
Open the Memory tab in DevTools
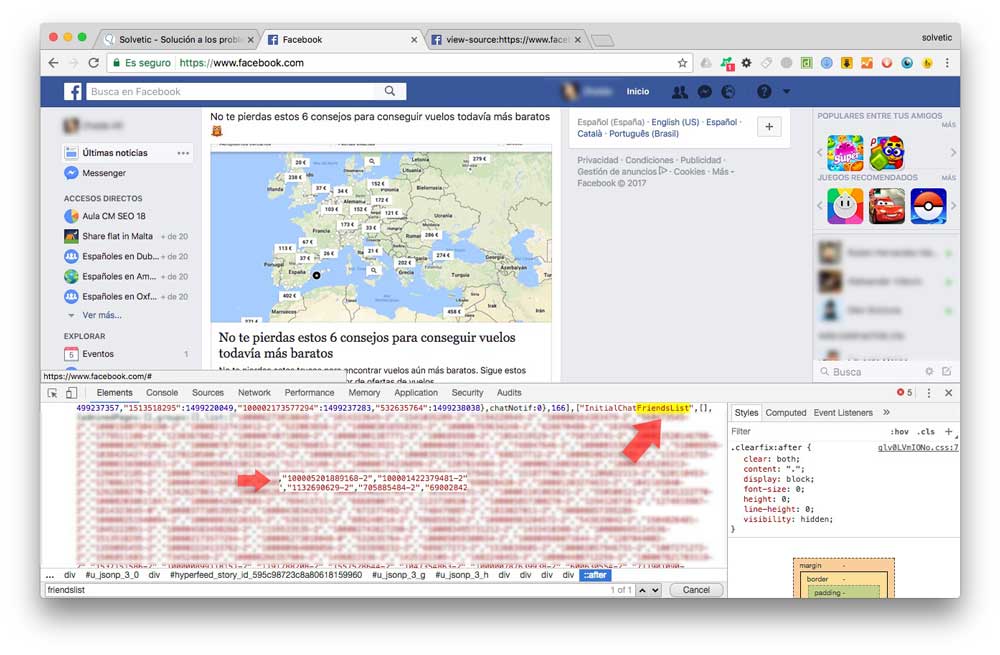click(364, 393)
